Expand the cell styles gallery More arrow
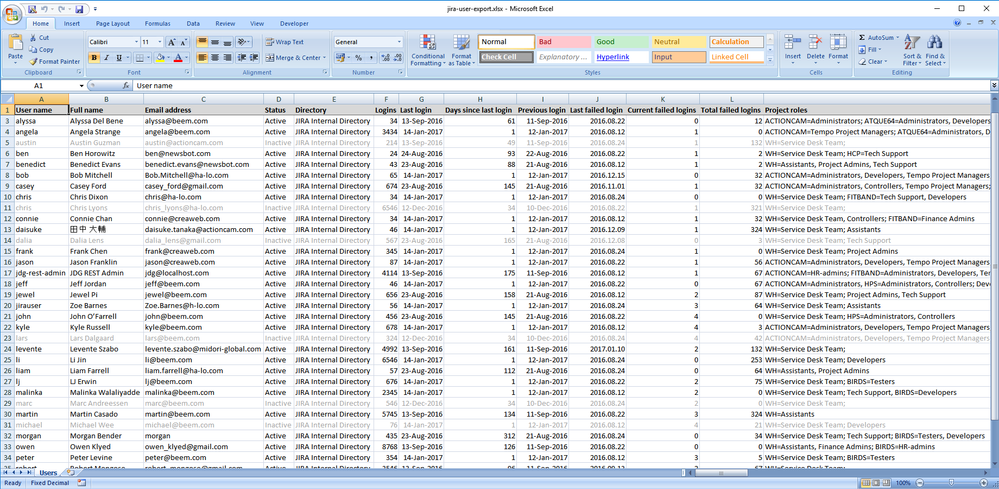Screen dimensions: 999x489 770,60
